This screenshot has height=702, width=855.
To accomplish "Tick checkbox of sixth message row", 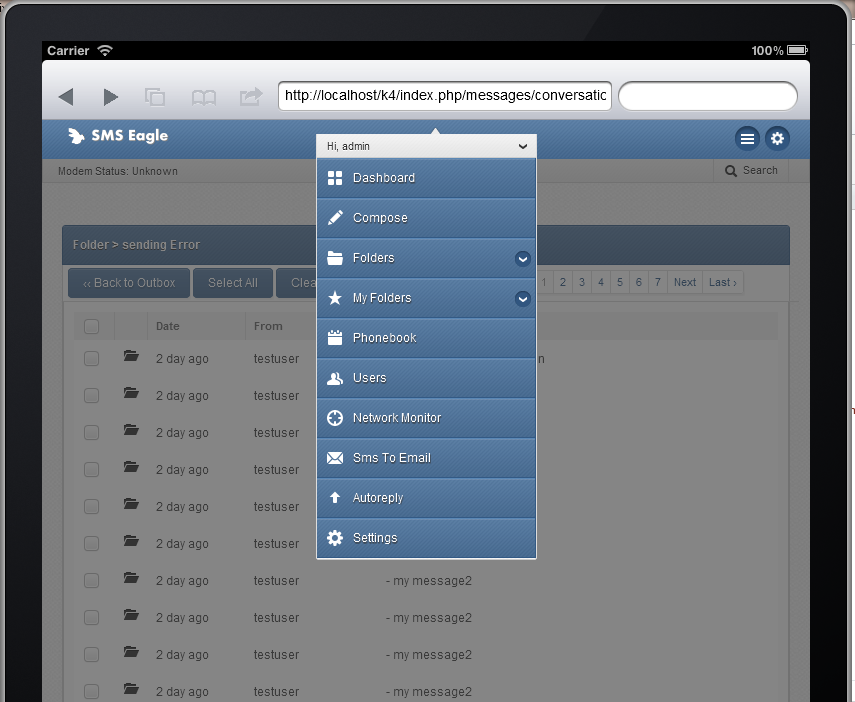I will [92, 544].
